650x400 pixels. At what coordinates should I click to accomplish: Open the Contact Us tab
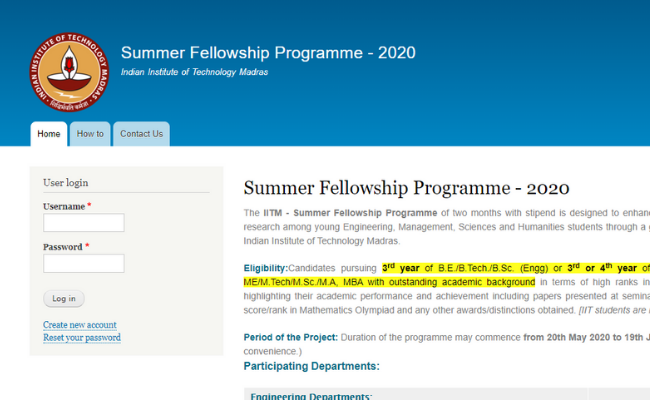(141, 134)
